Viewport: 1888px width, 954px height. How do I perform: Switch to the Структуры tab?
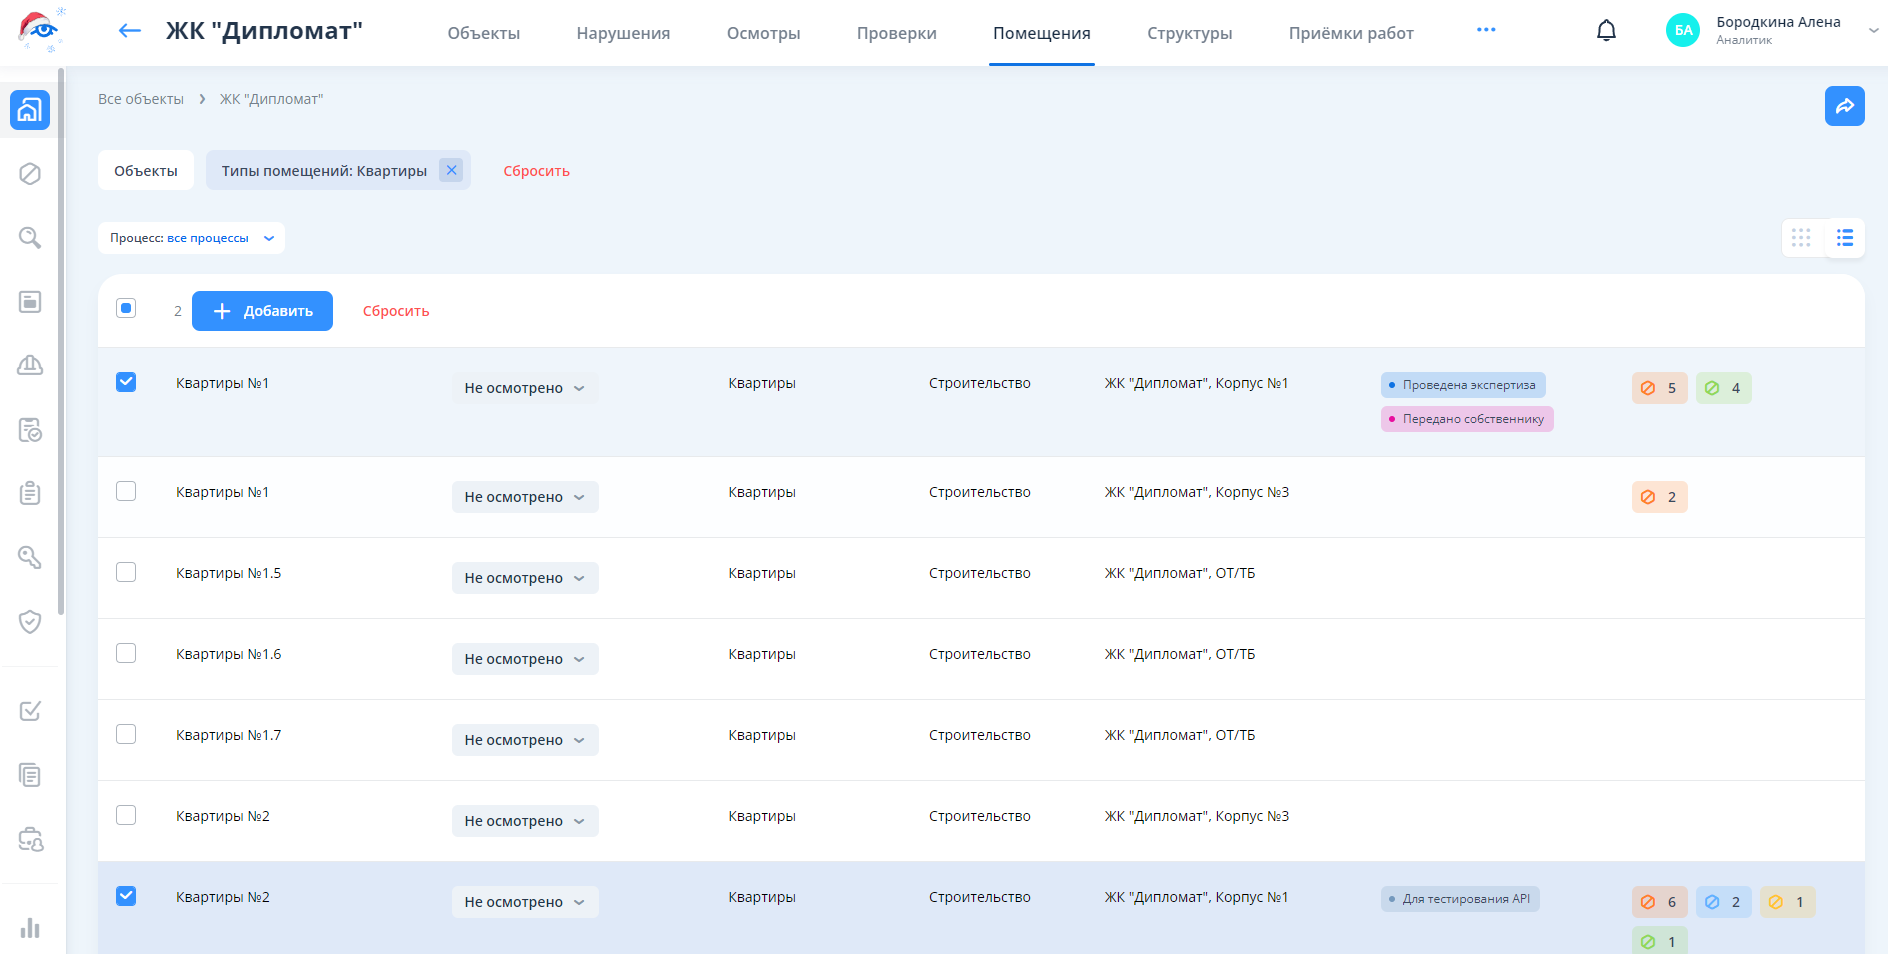click(x=1189, y=33)
